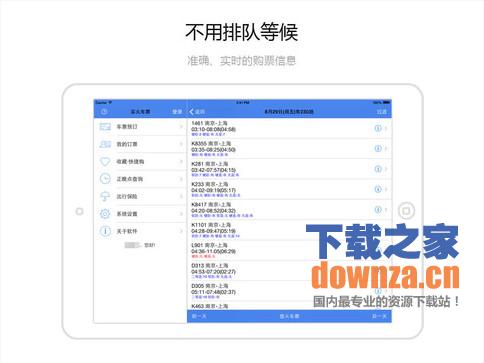Select train K281 Nanjing-Shanghai row
This screenshot has width=484, height=363.
(x=289, y=169)
